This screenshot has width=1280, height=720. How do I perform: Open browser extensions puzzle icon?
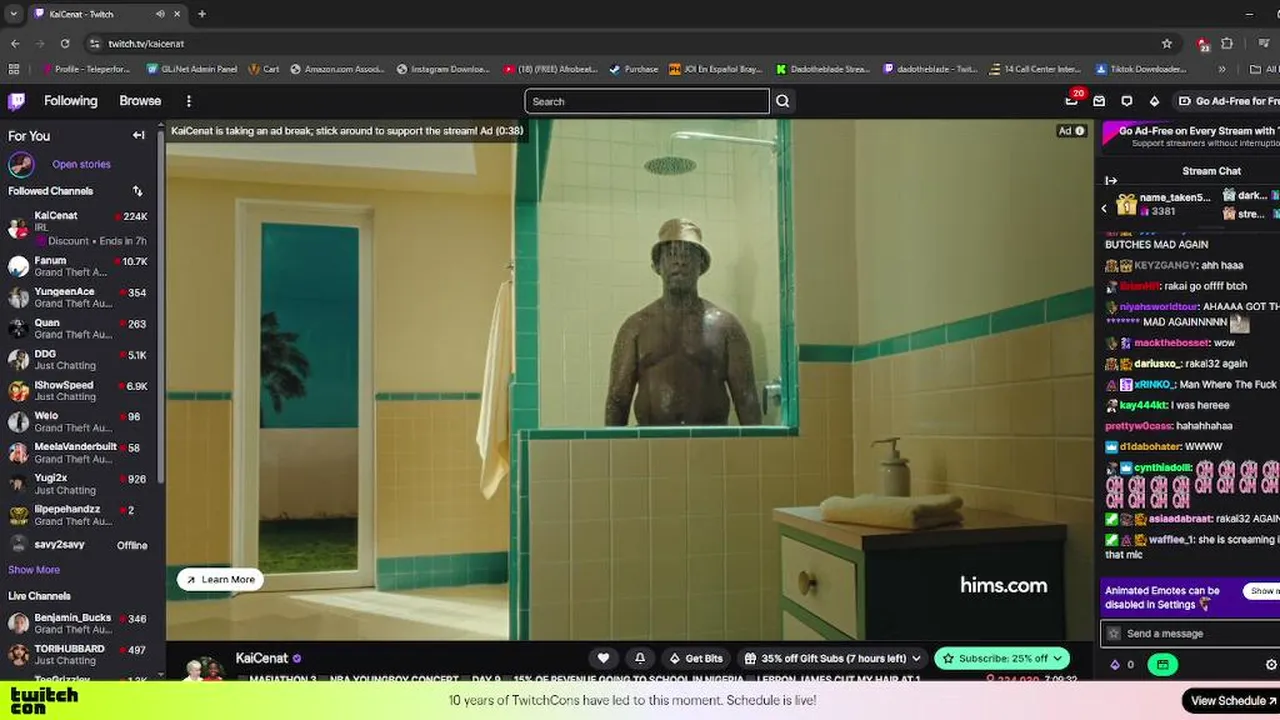pos(1227,44)
